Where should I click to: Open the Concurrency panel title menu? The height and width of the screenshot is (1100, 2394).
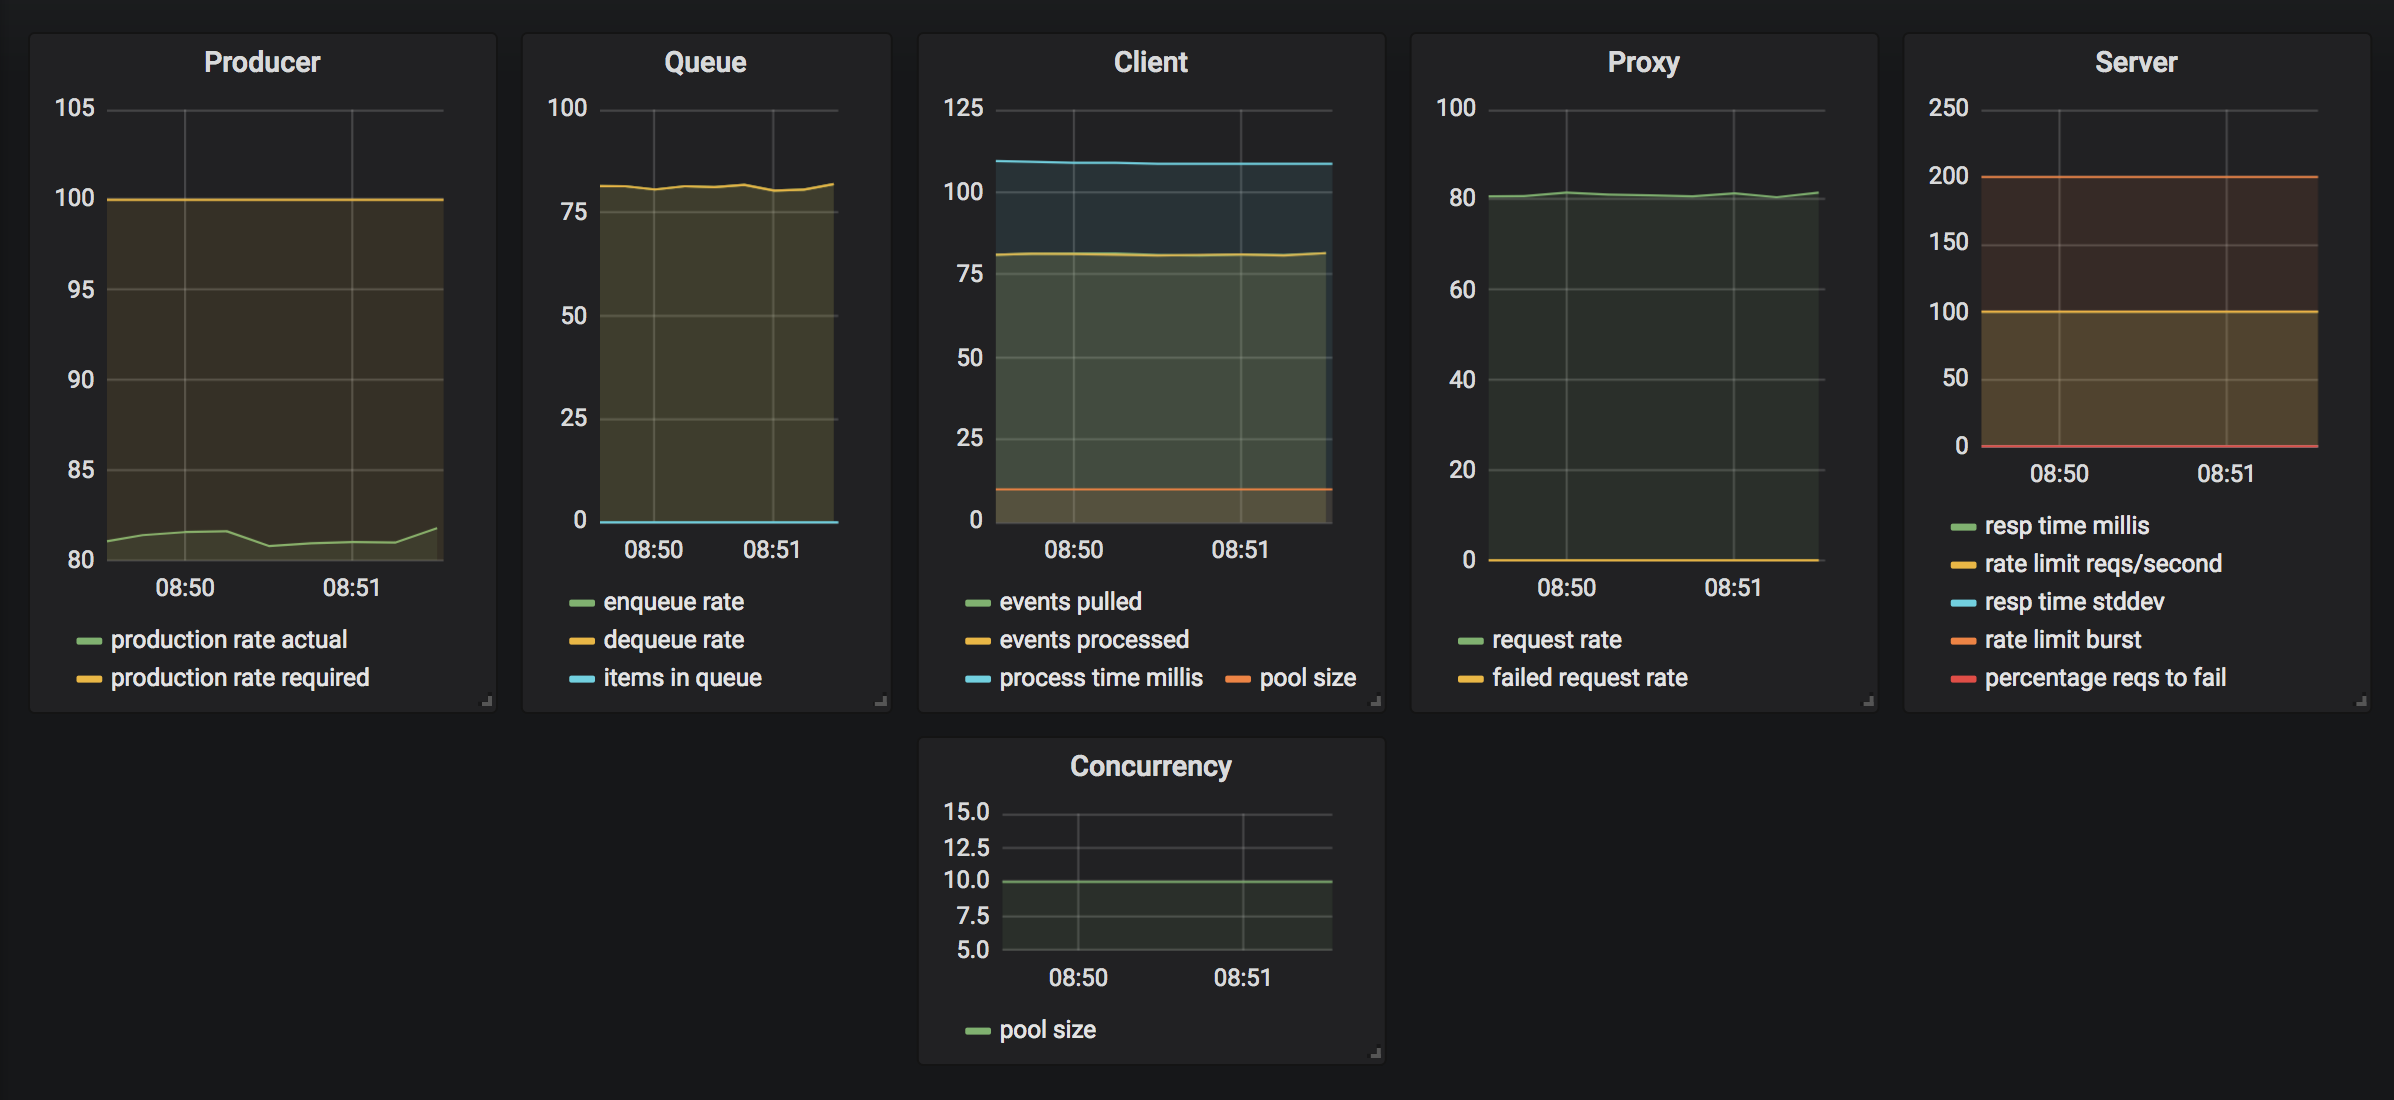[x=1151, y=766]
